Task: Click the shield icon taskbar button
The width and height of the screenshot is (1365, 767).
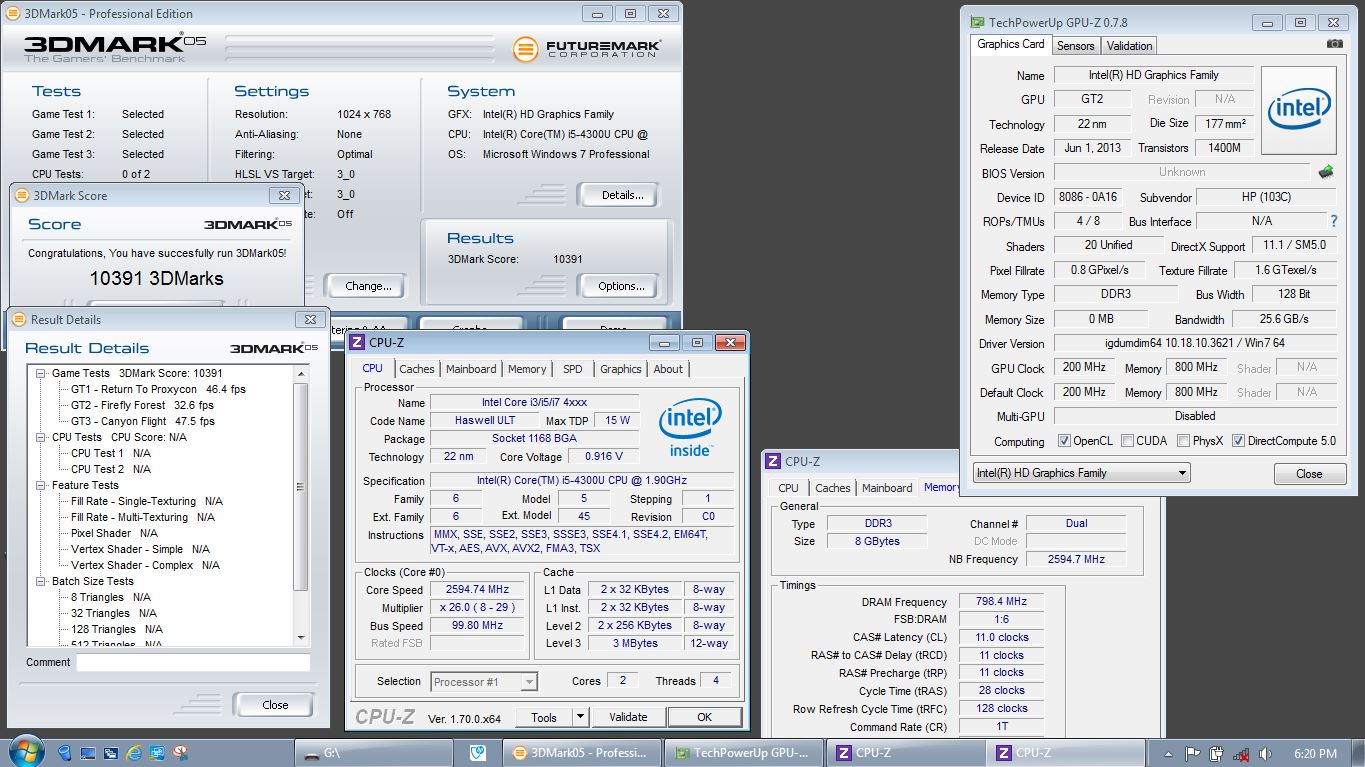Action: pos(476,753)
